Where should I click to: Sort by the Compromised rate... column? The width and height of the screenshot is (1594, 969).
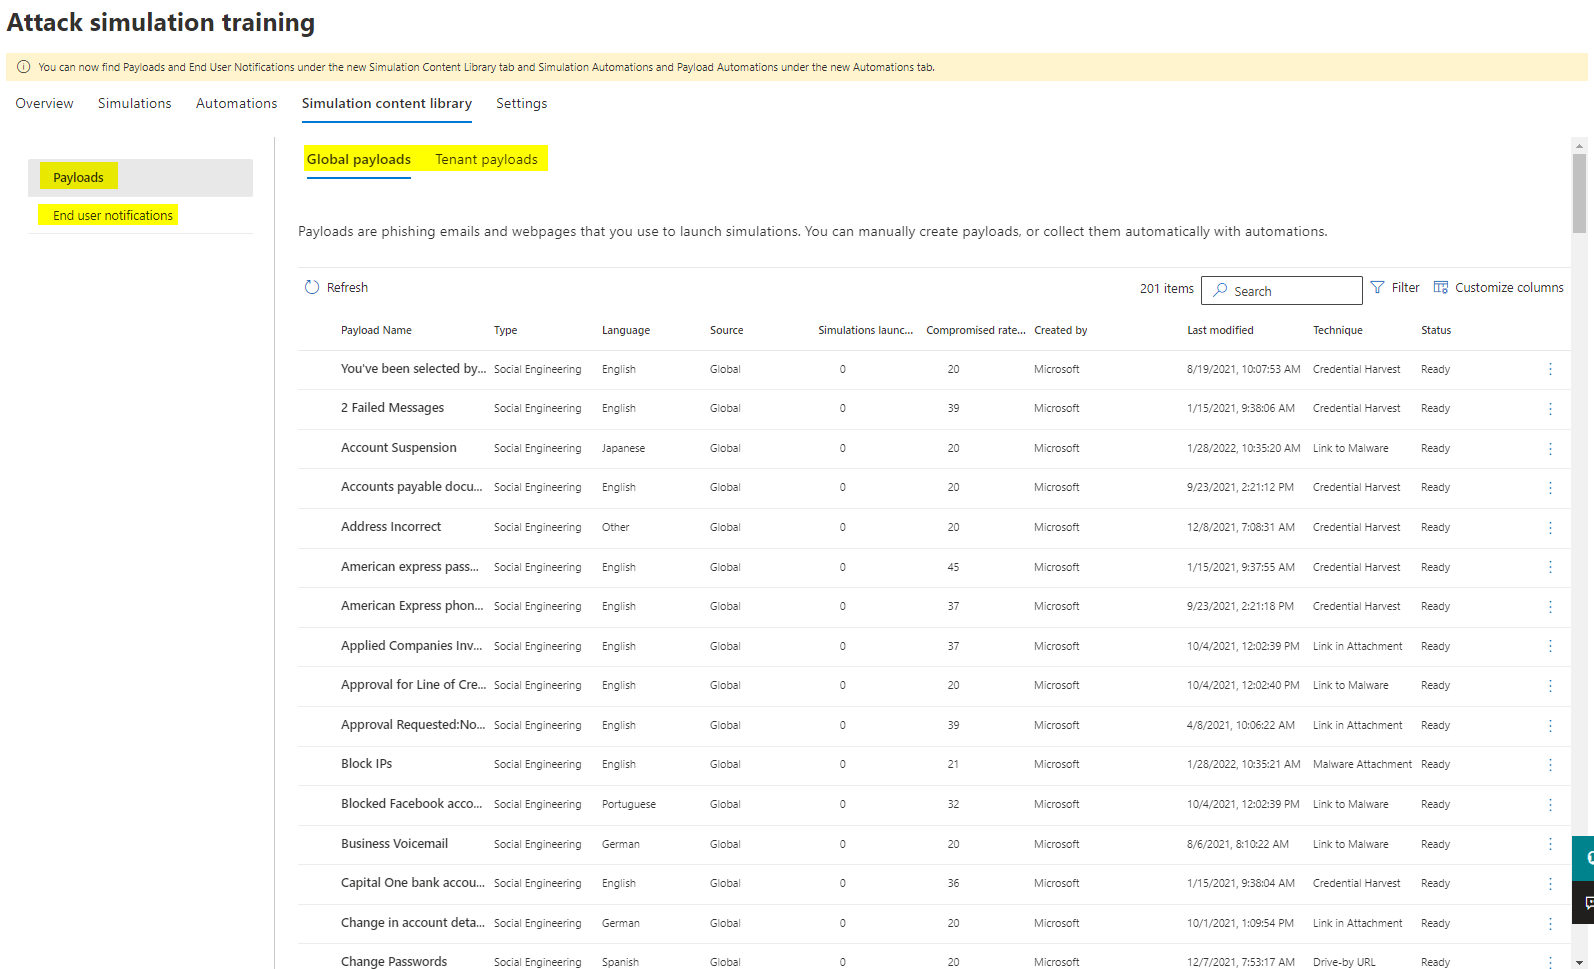coord(976,331)
